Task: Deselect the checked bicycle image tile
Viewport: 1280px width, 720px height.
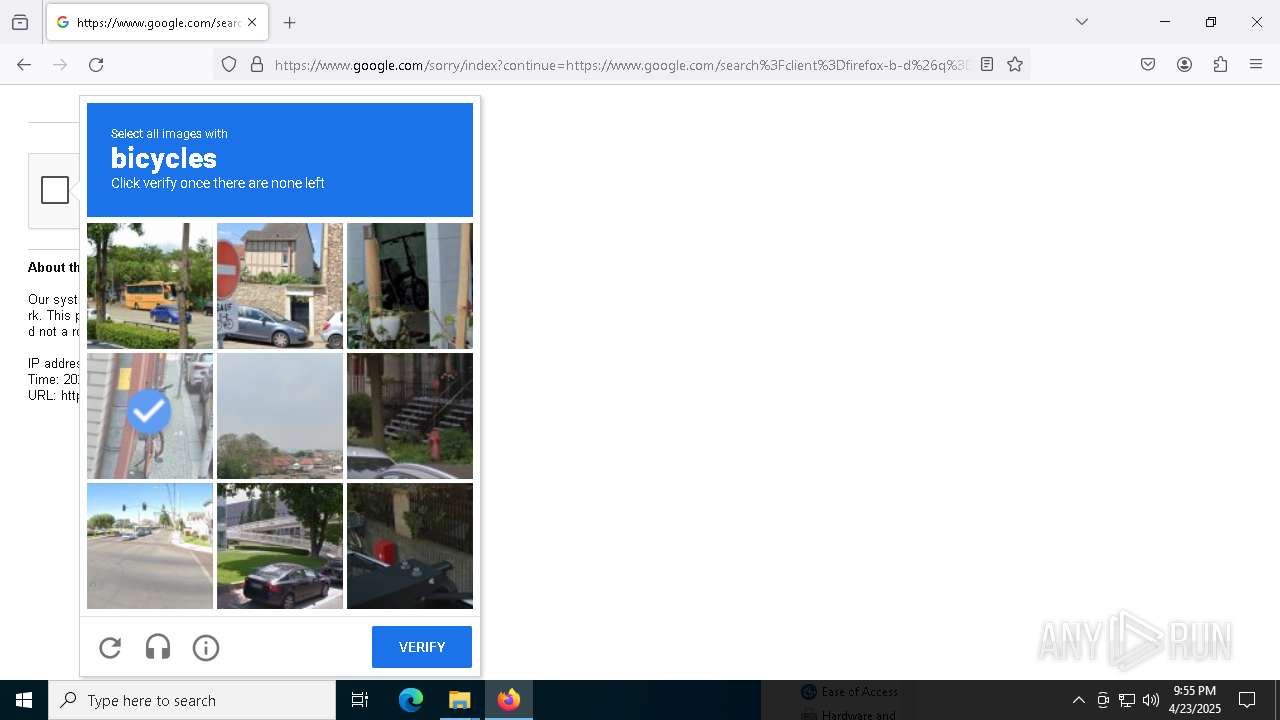Action: point(150,416)
